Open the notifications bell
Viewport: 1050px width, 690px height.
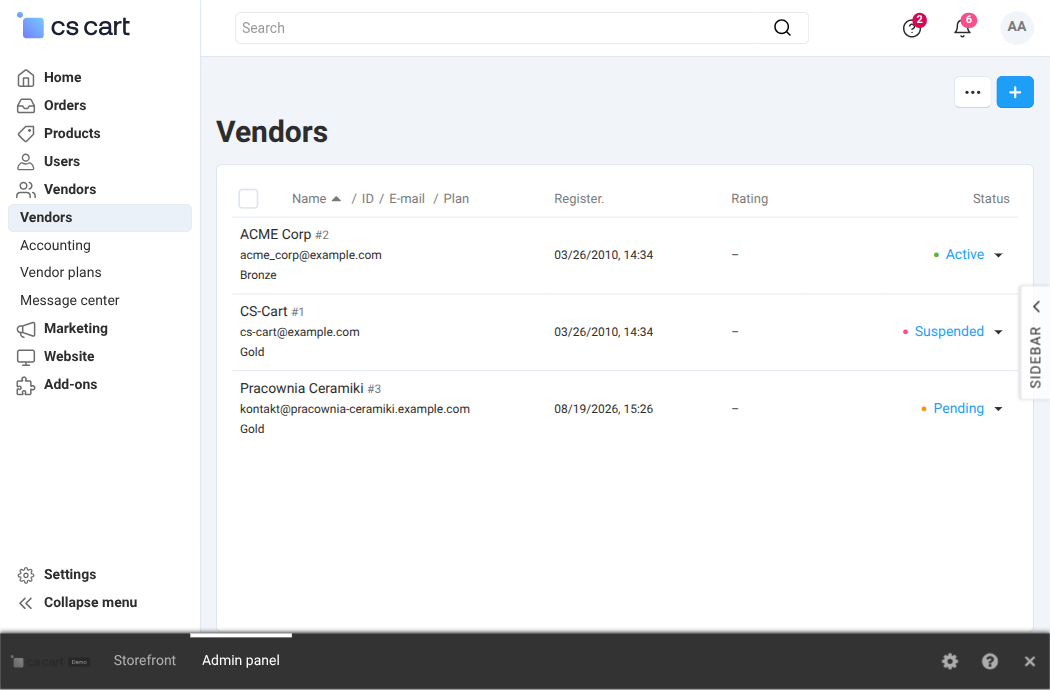coord(963,27)
